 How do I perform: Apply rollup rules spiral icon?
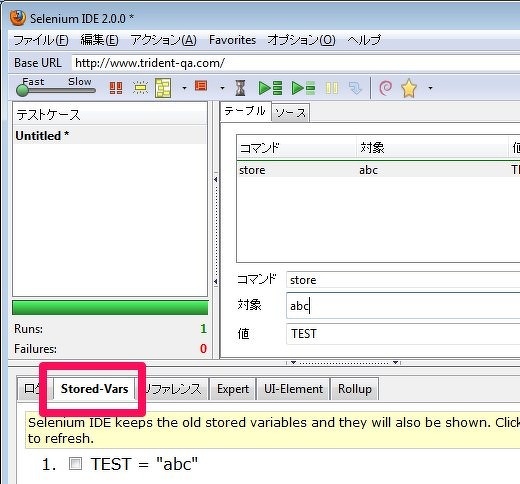(386, 88)
